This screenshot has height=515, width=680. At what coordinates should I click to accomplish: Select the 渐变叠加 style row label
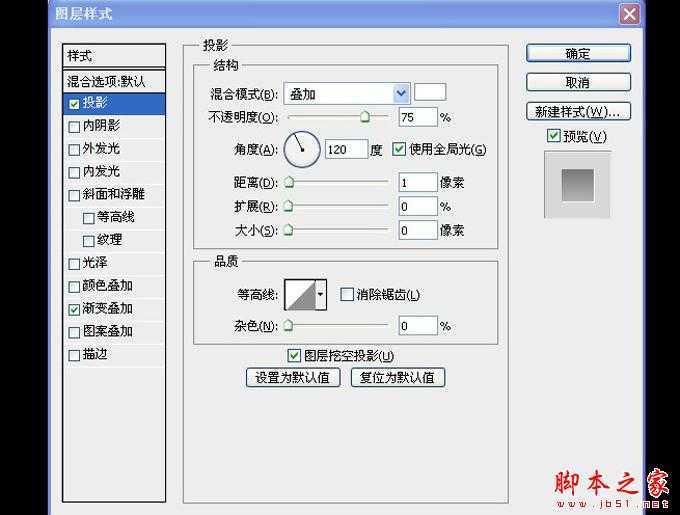pyautogui.click(x=108, y=309)
